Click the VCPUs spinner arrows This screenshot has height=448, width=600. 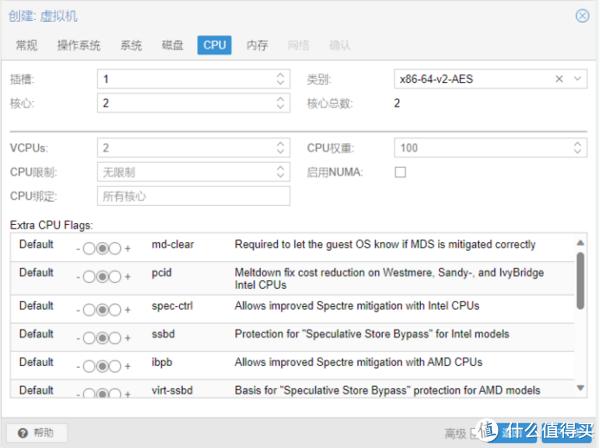[280, 148]
